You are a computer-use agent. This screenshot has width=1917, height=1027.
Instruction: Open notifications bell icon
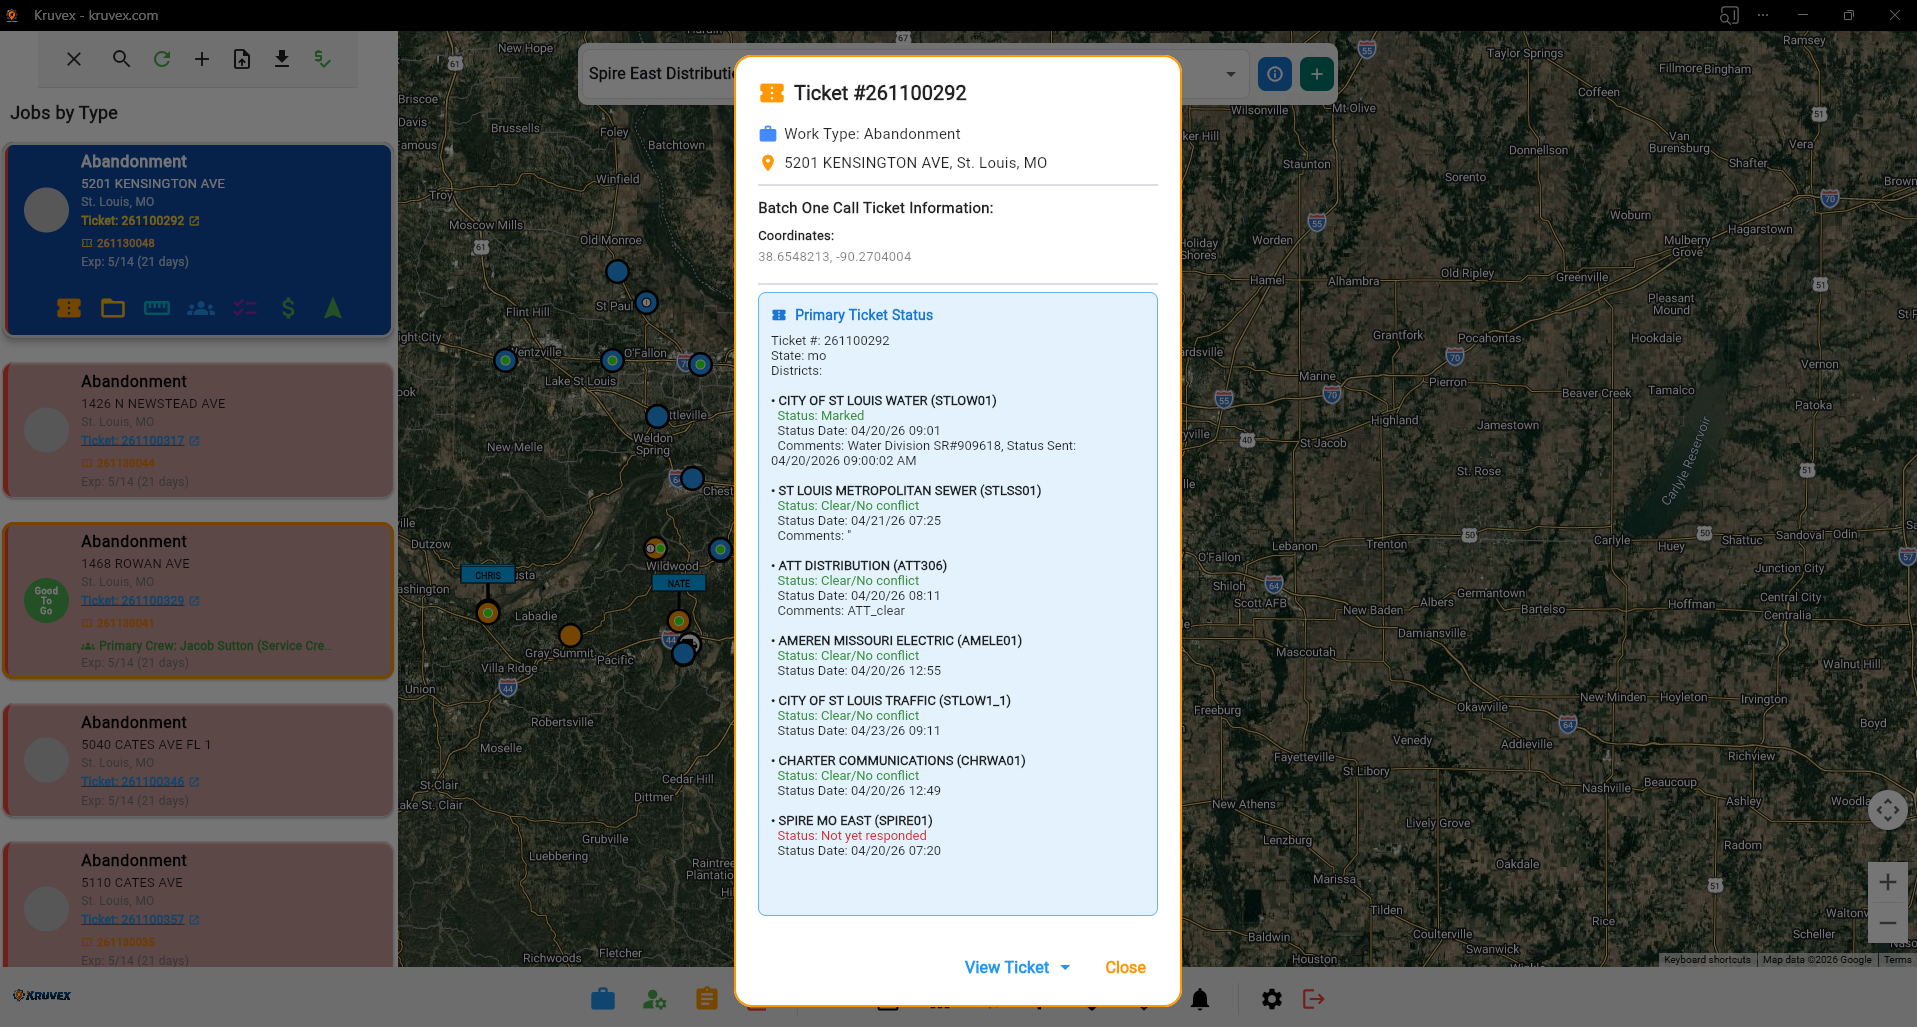(1200, 998)
